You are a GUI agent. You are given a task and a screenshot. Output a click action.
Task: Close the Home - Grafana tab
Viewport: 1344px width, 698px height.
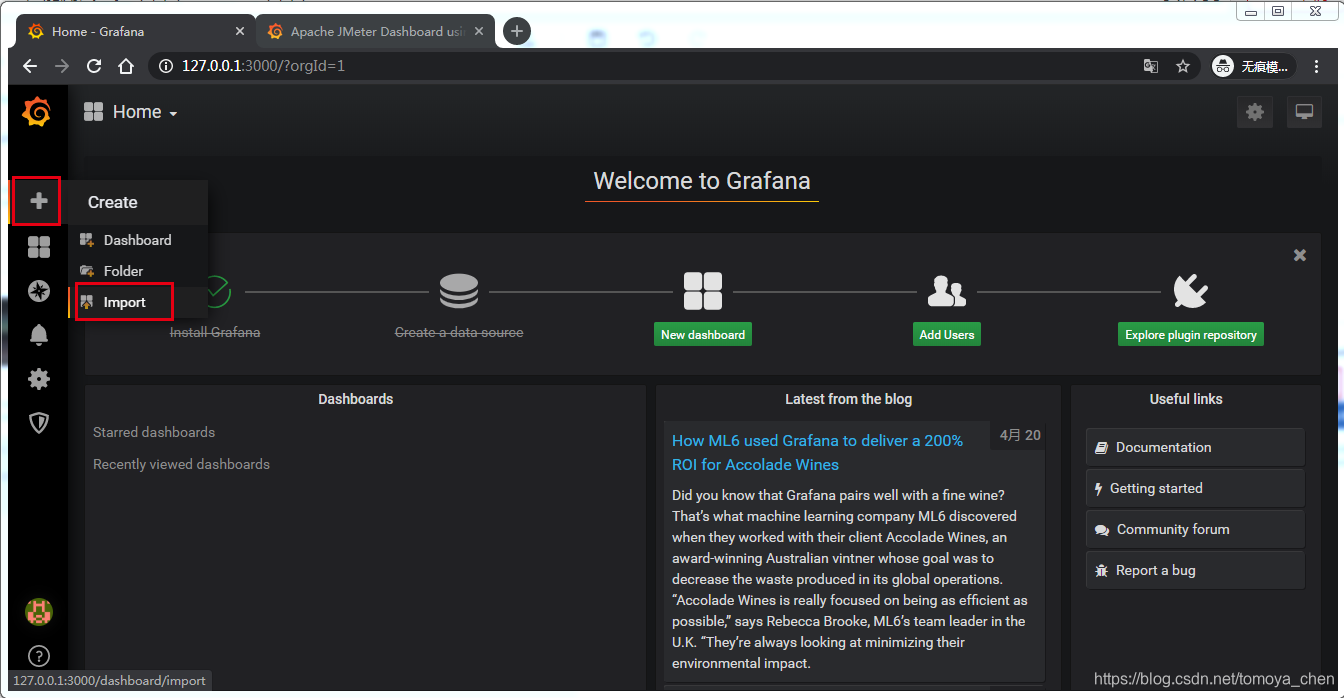click(x=239, y=31)
